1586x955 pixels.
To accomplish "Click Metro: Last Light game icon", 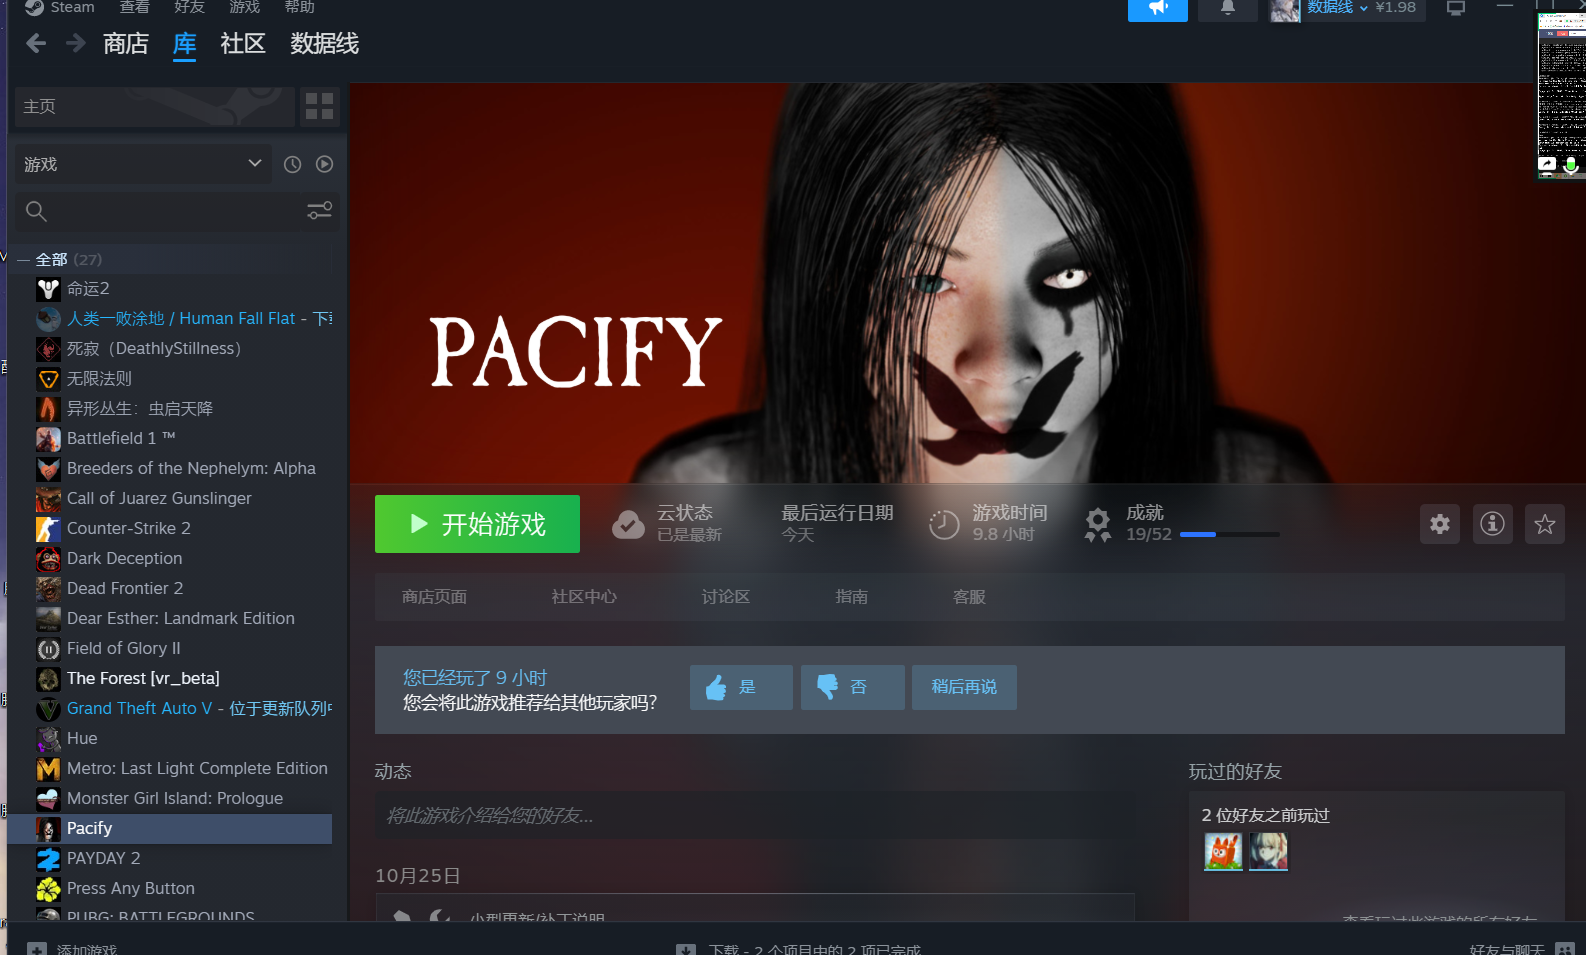I will click(48, 769).
